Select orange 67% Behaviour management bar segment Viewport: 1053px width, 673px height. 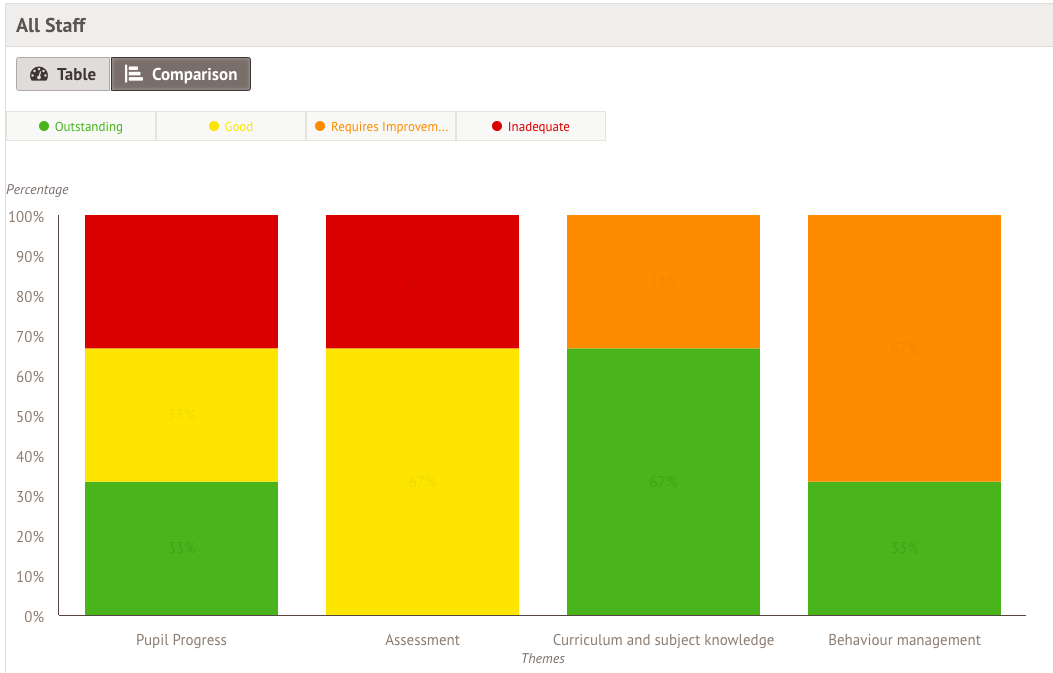coord(904,348)
